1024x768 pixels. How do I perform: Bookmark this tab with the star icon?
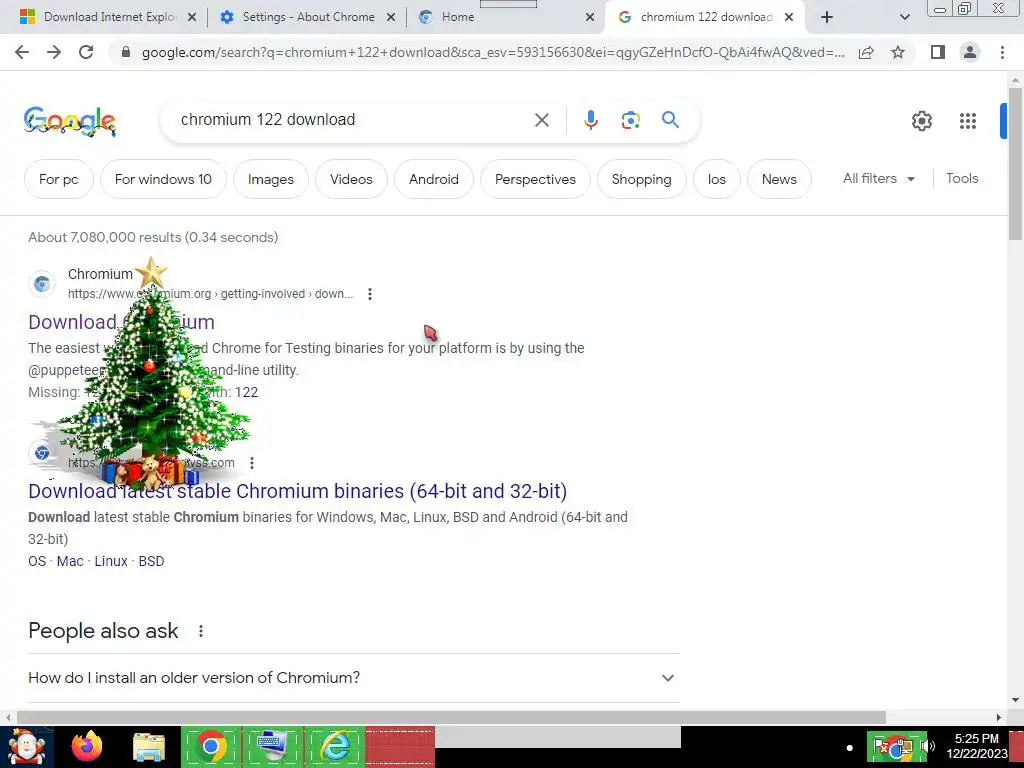(898, 52)
